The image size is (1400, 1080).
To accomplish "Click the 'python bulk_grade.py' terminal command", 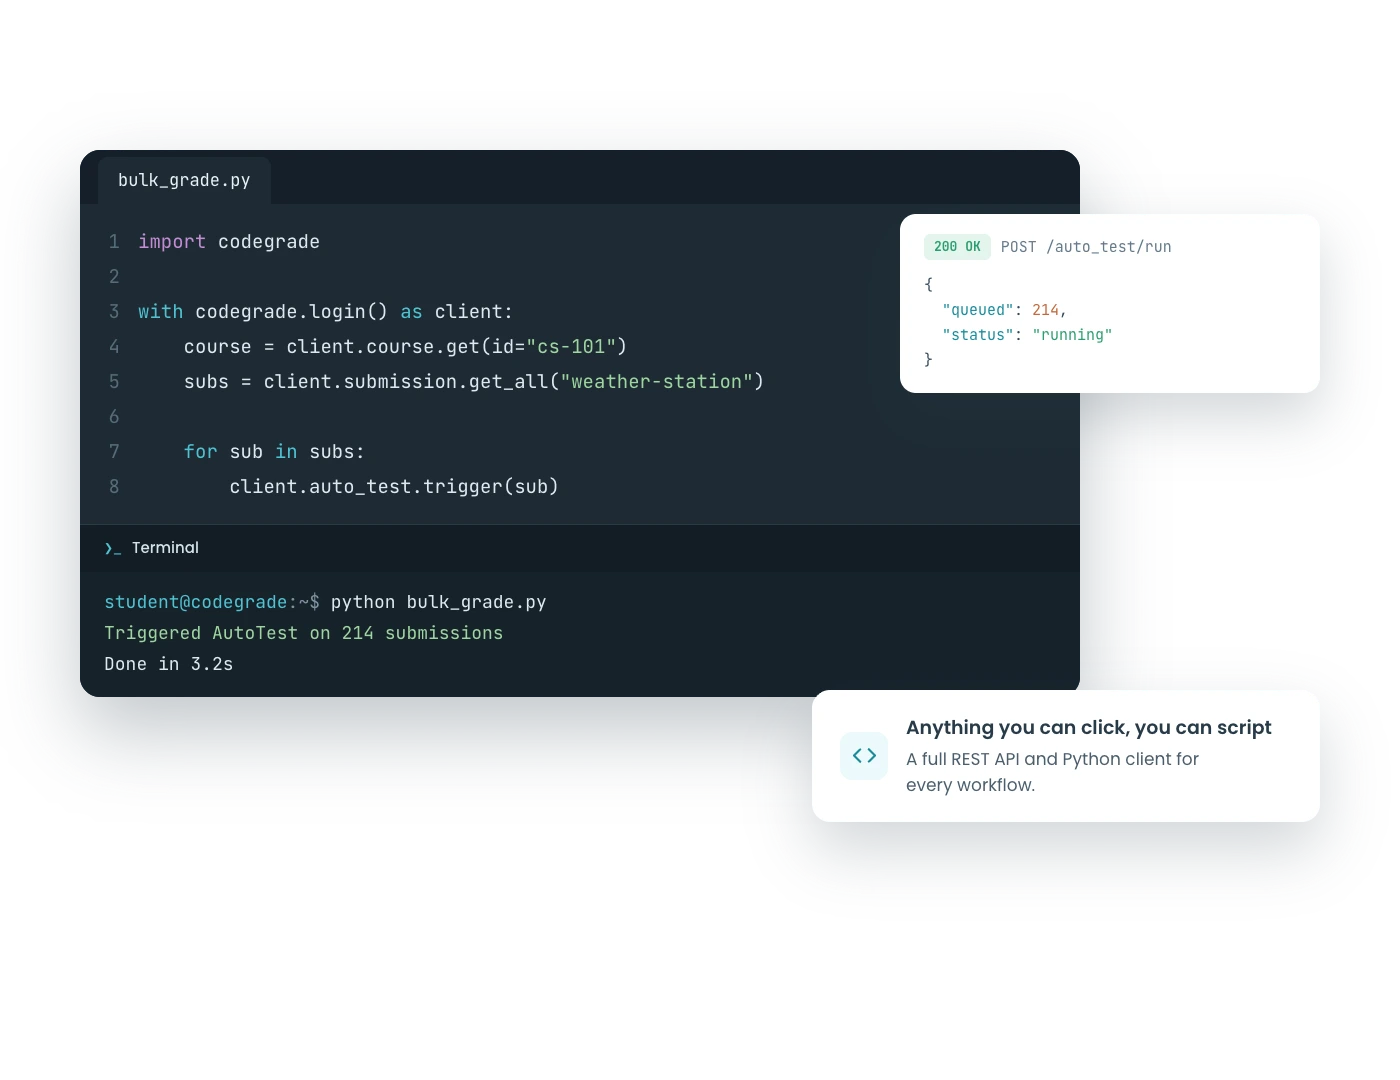I will (x=438, y=602).
